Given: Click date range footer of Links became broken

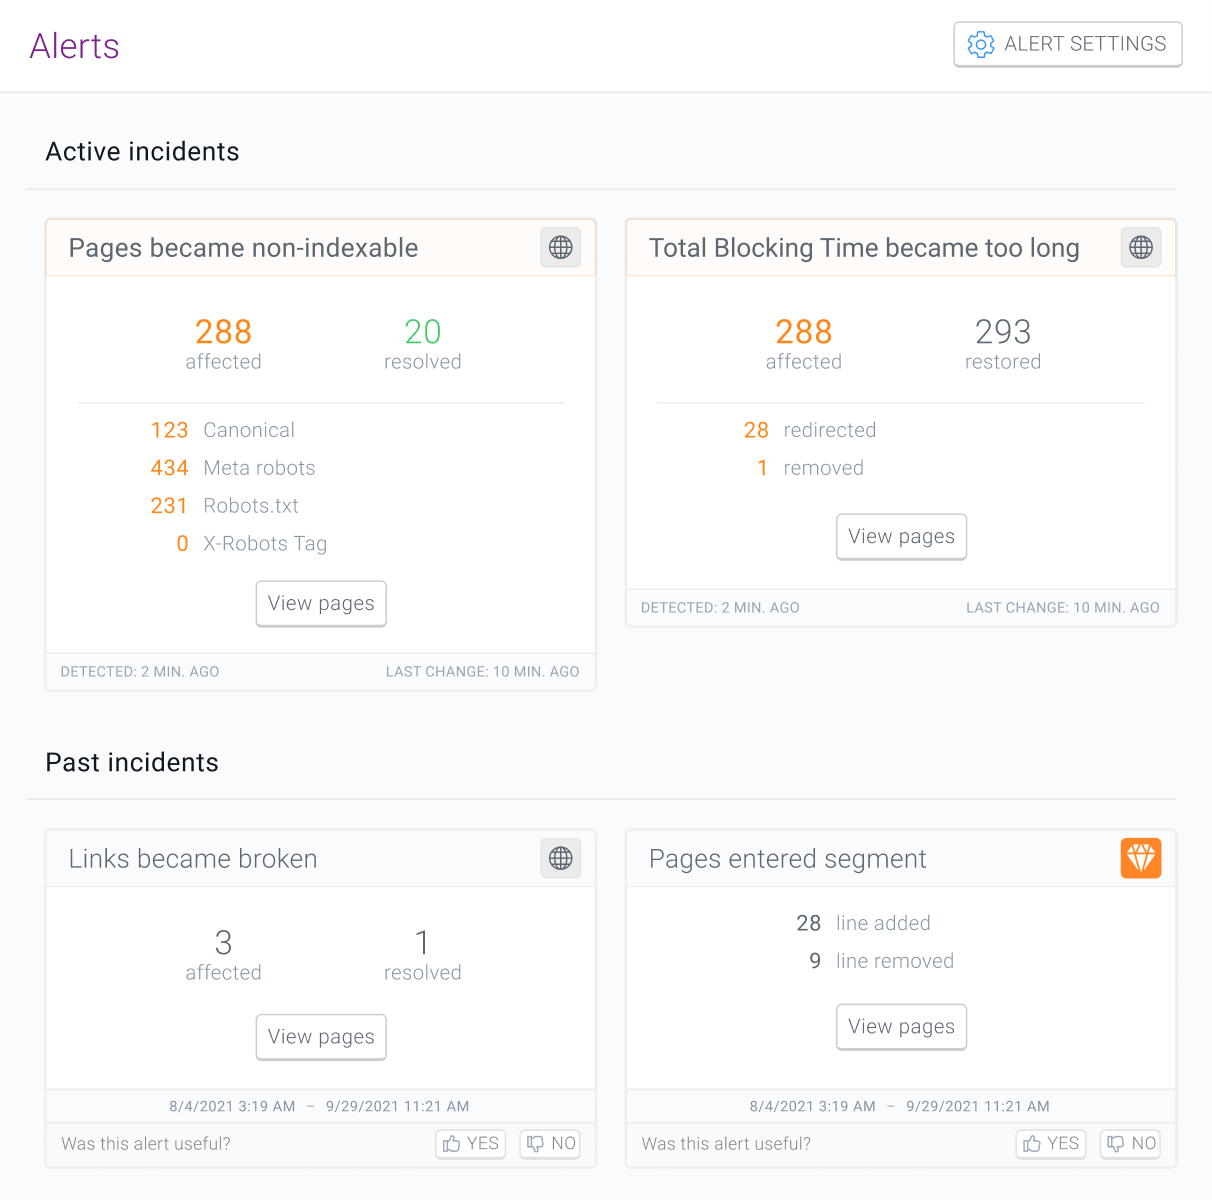Looking at the screenshot, I should click(x=319, y=1106).
